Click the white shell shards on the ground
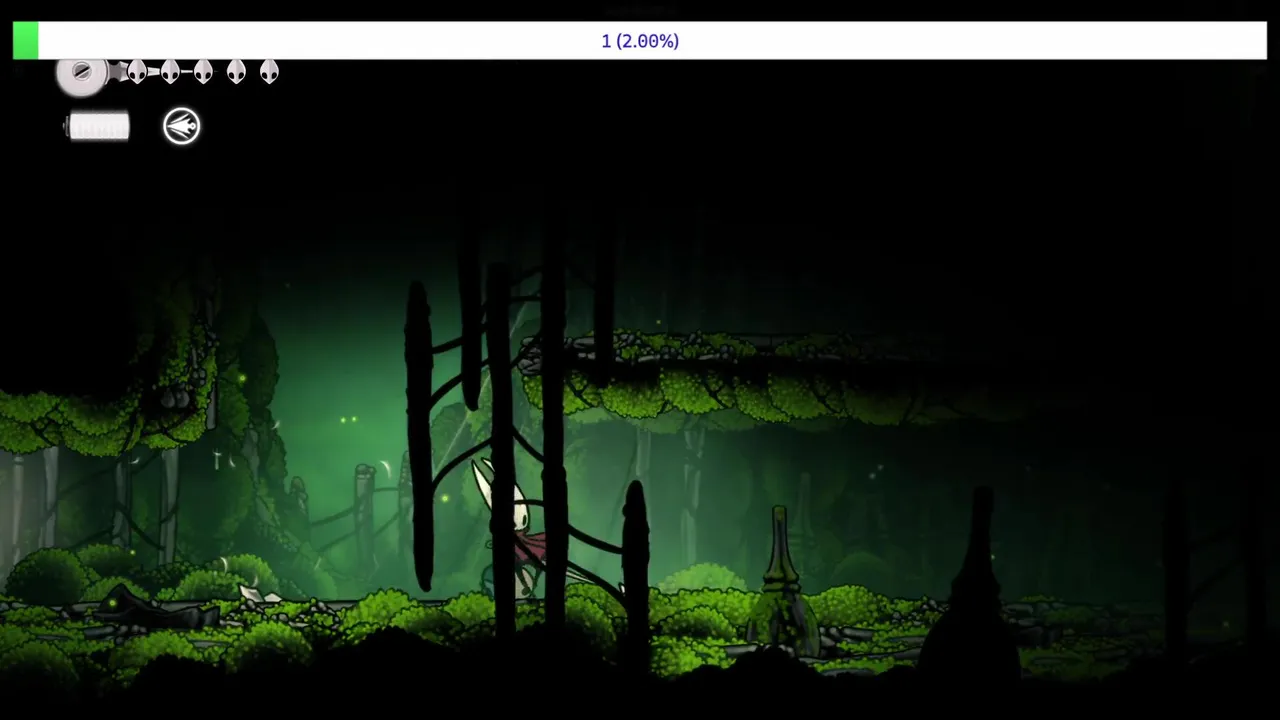The width and height of the screenshot is (1280, 720). coord(259,594)
